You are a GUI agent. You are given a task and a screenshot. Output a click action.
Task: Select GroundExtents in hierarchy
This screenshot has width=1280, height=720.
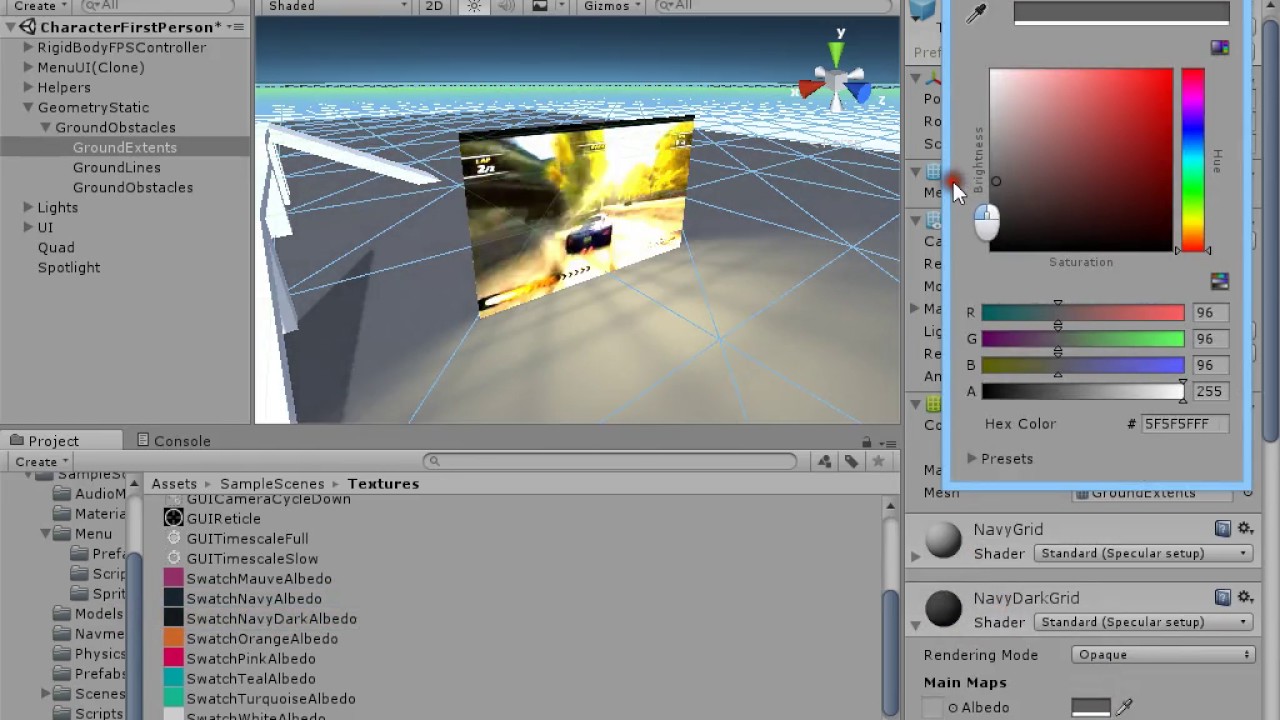[x=125, y=147]
